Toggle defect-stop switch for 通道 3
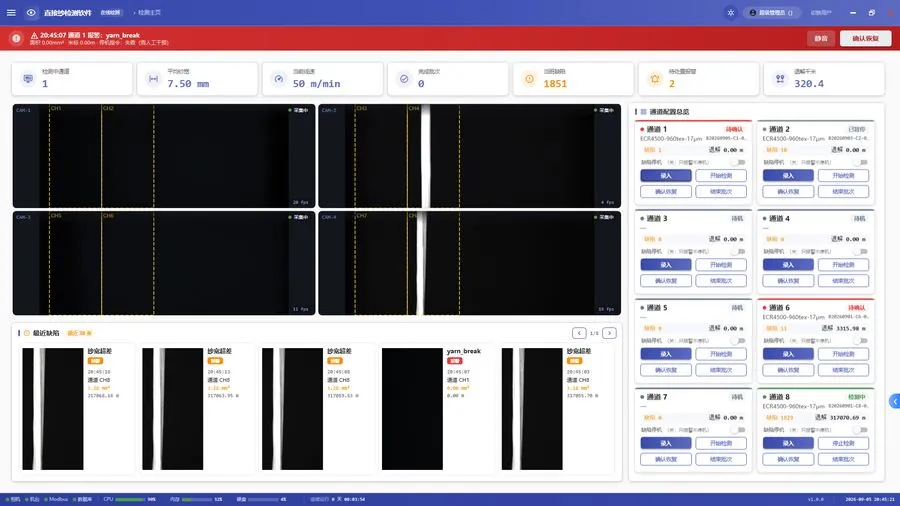900x506 pixels. [739, 251]
